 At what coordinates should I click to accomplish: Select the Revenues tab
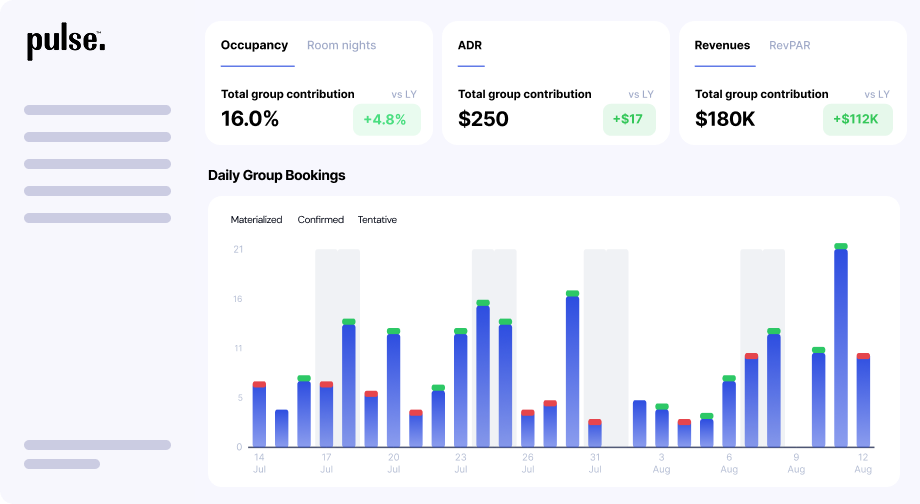722,45
